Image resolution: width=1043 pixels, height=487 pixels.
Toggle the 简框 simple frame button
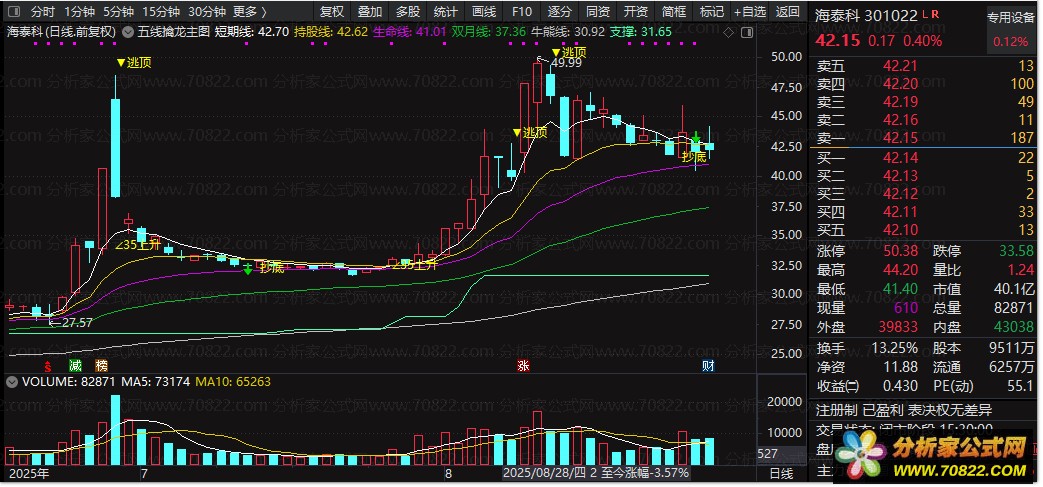pyautogui.click(x=674, y=11)
